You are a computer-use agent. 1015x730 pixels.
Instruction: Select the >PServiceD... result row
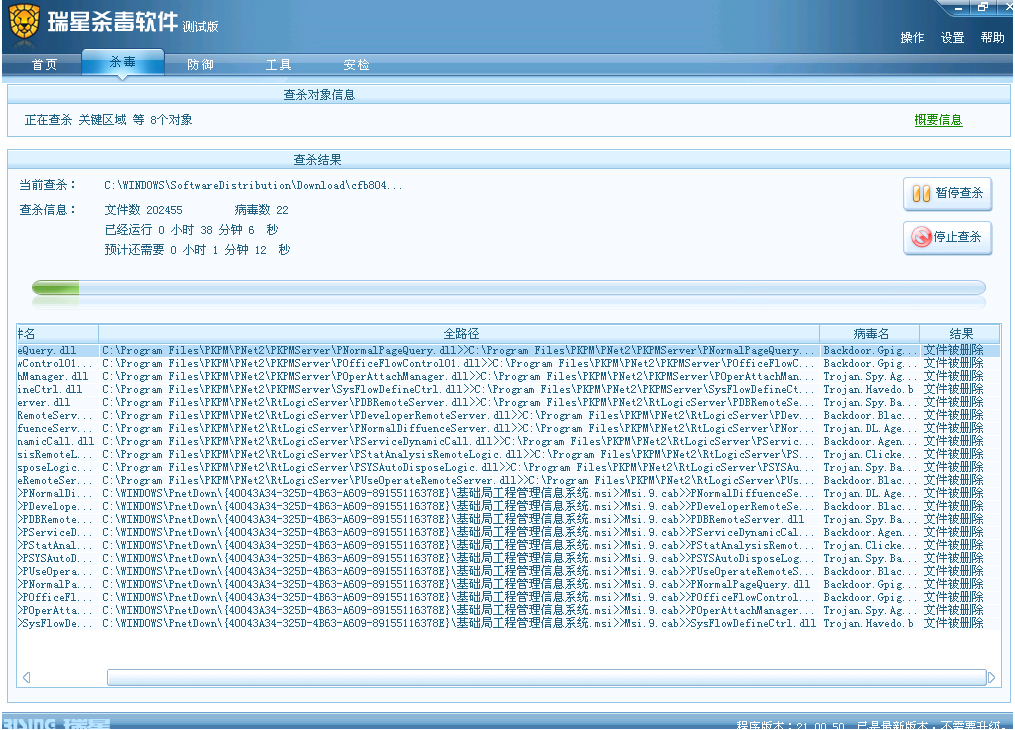(509, 532)
